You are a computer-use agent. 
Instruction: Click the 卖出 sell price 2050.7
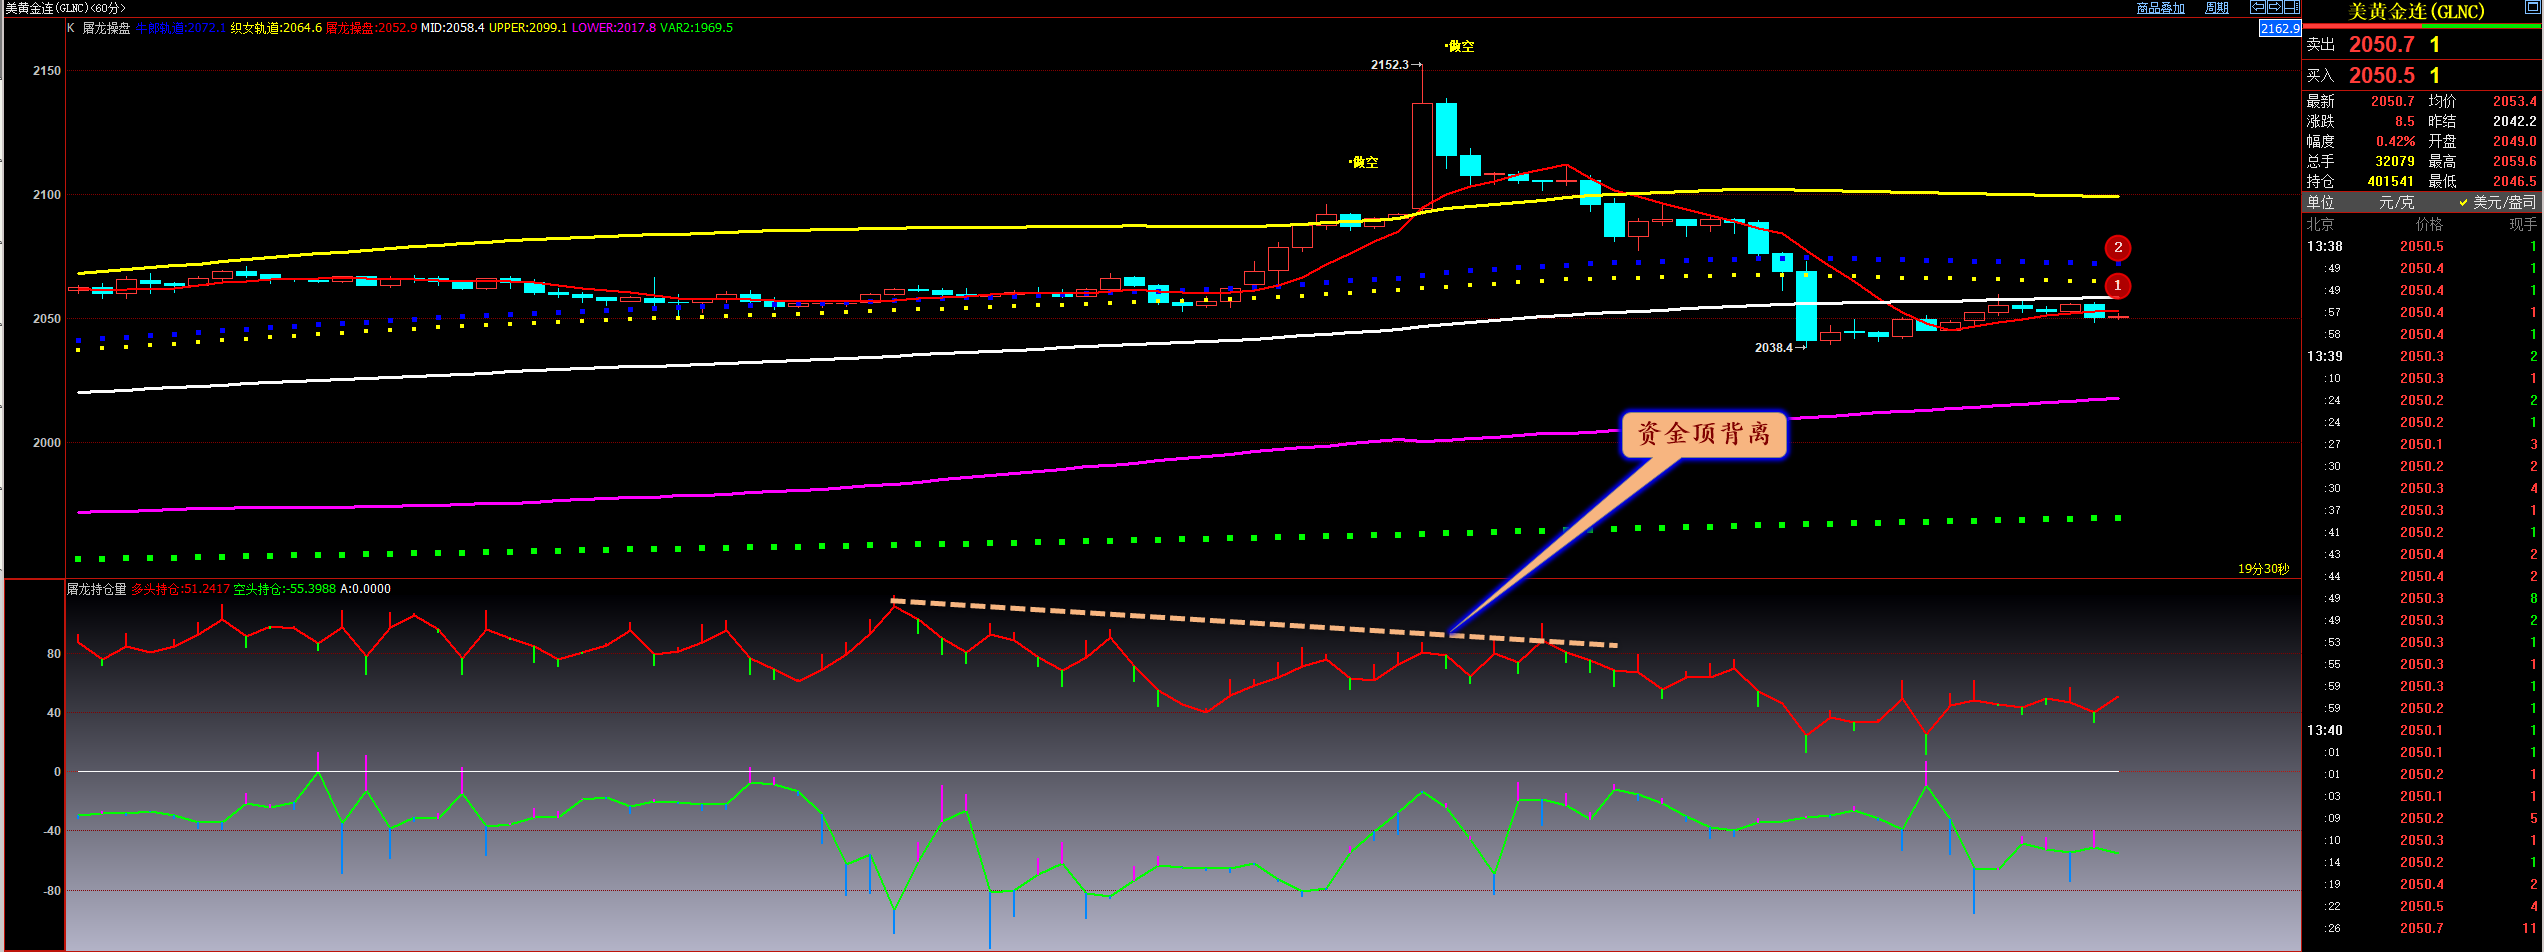point(2381,45)
